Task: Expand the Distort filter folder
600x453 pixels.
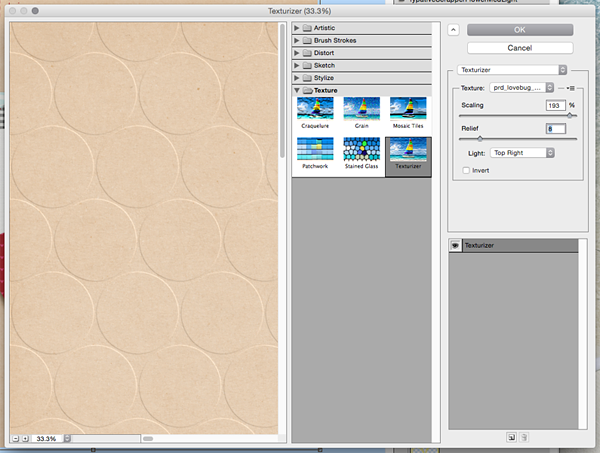Action: (x=297, y=53)
